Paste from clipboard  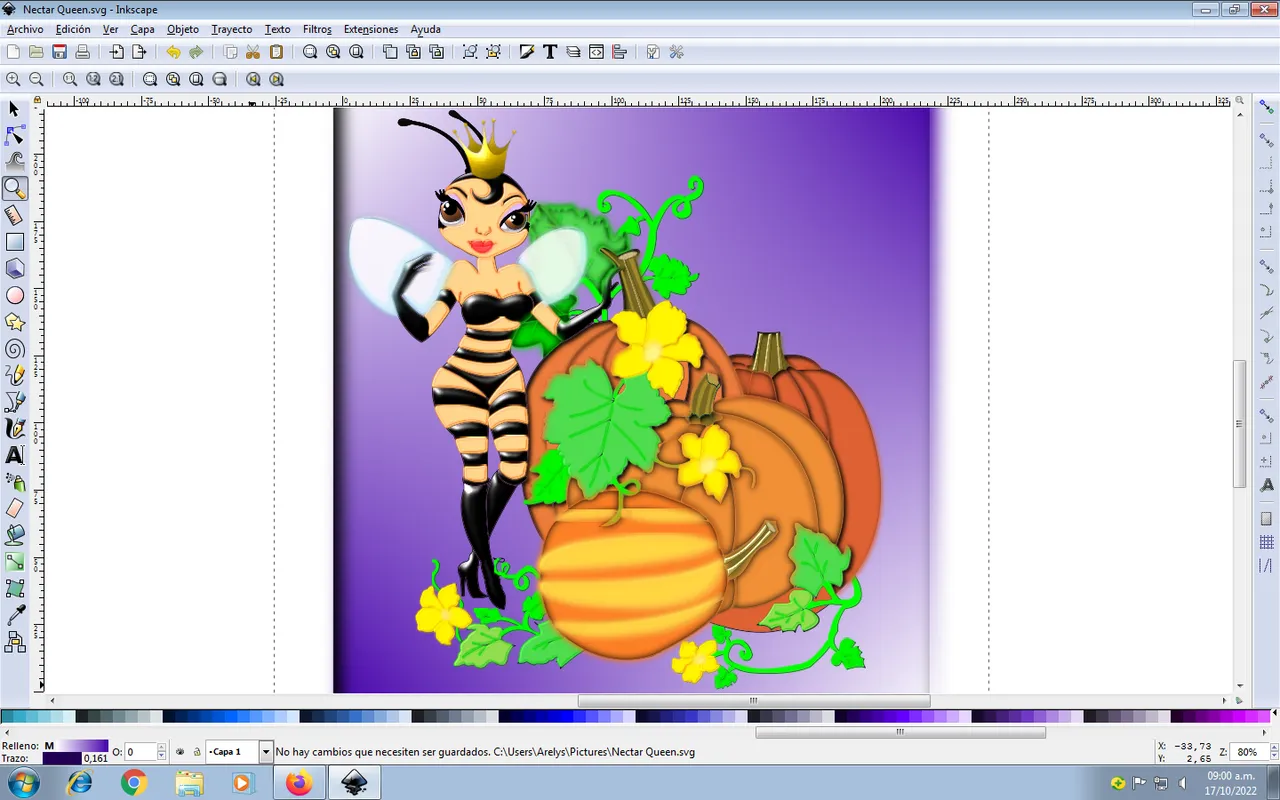(277, 52)
